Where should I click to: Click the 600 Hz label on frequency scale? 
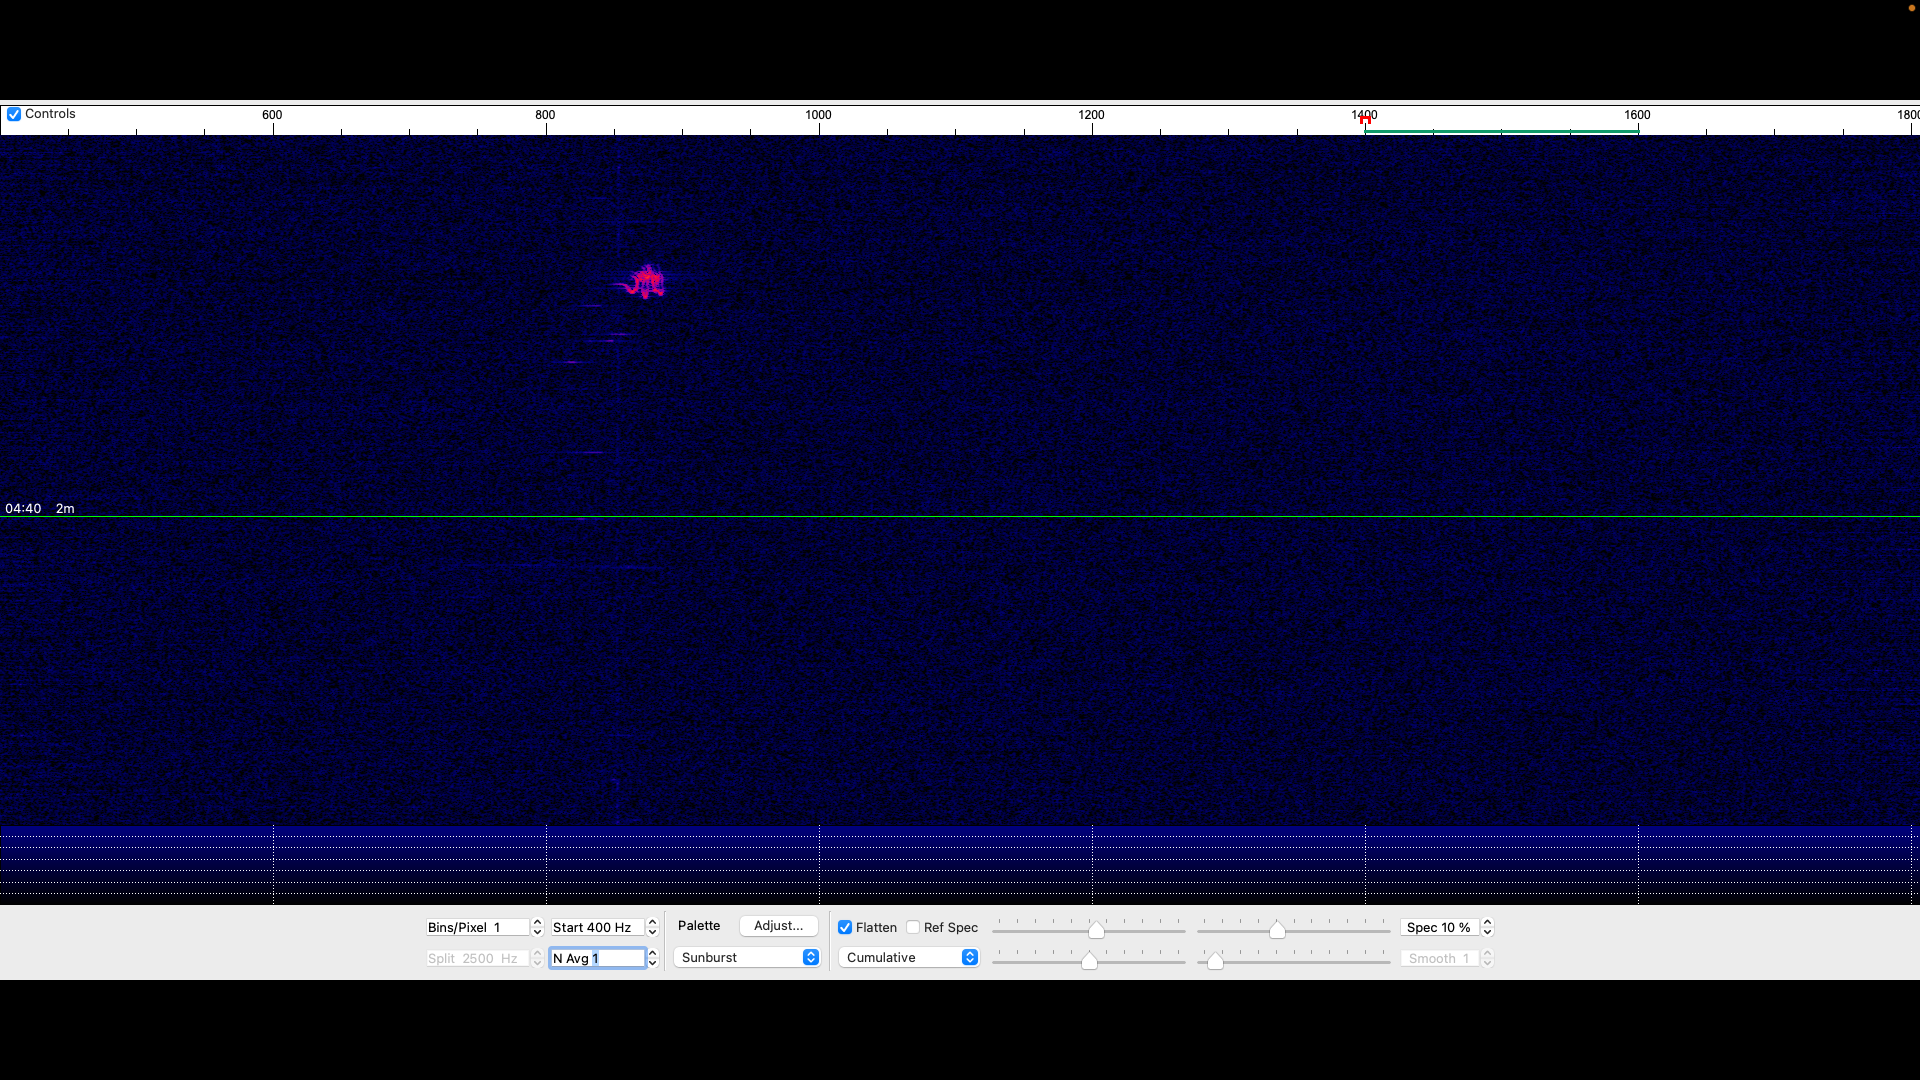[x=272, y=115]
